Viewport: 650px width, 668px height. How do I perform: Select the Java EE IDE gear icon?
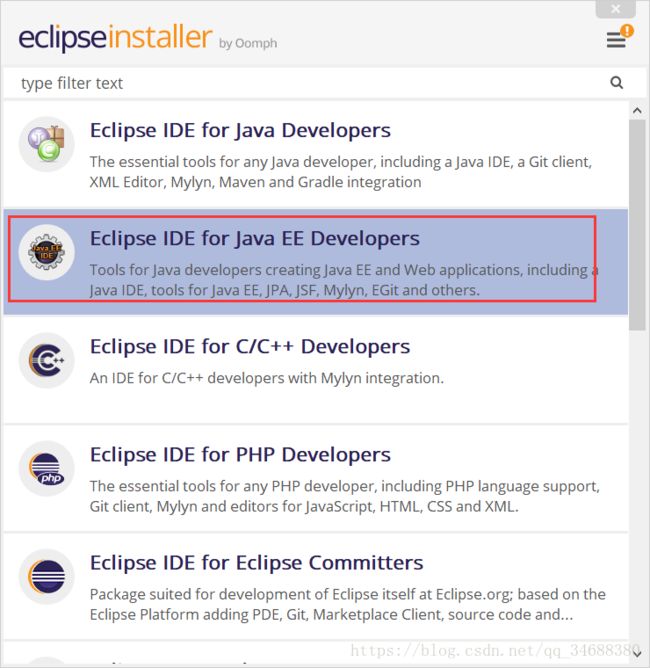click(x=46, y=252)
